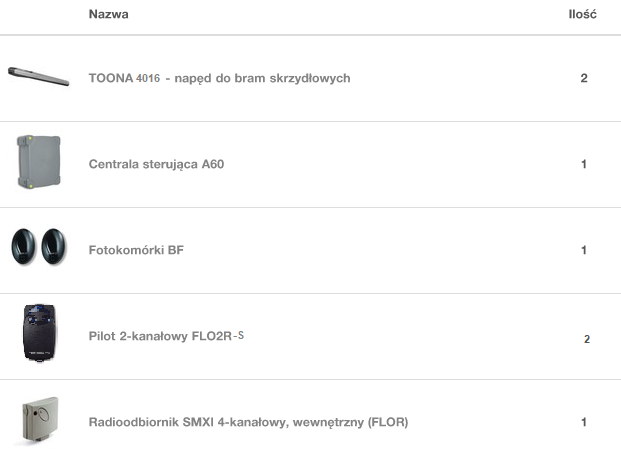Viewport: 621px width, 464px height.
Task: Click the right photocell image
Action: 55,246
